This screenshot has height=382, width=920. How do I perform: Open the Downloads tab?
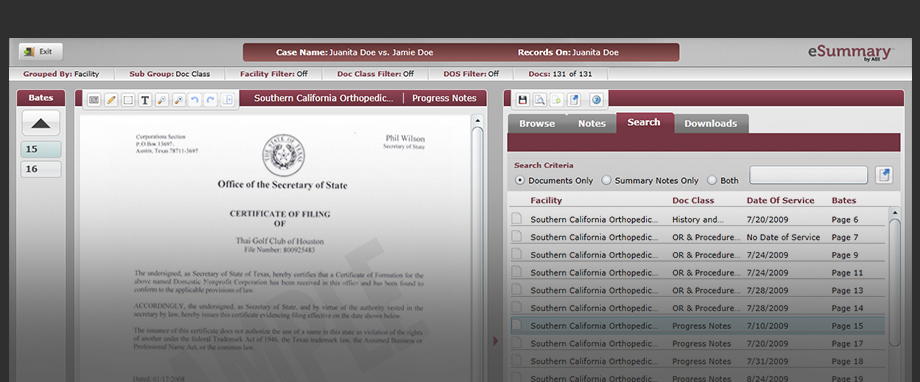coord(711,124)
